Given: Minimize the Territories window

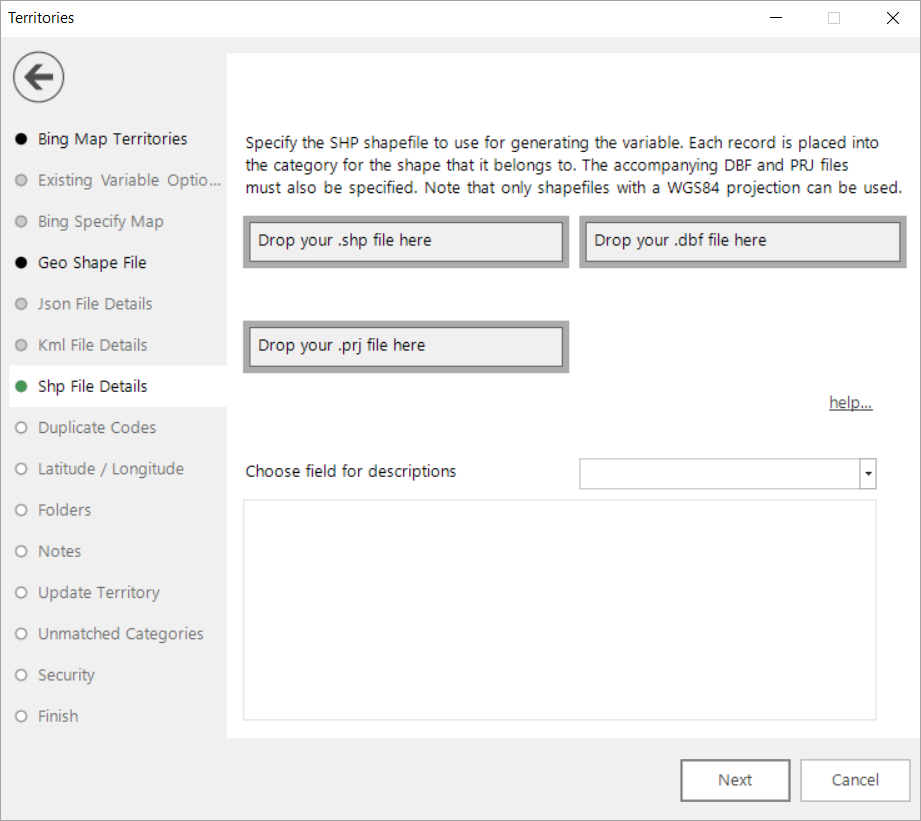Looking at the screenshot, I should (776, 18).
